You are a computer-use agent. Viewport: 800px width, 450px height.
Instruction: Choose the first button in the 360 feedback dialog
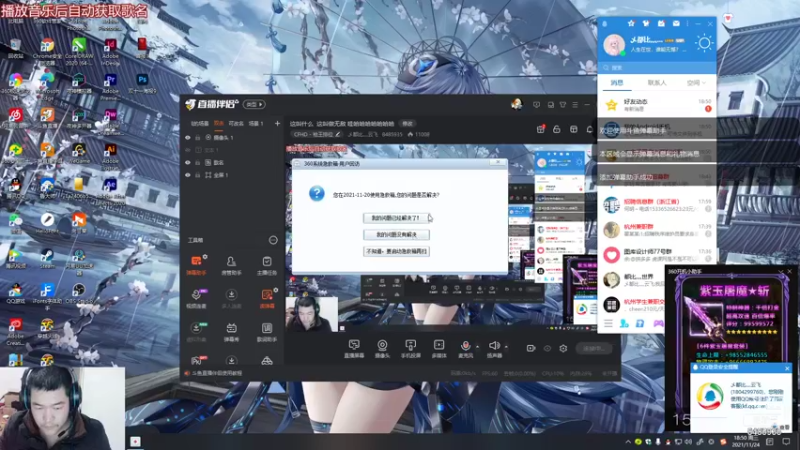coord(396,218)
